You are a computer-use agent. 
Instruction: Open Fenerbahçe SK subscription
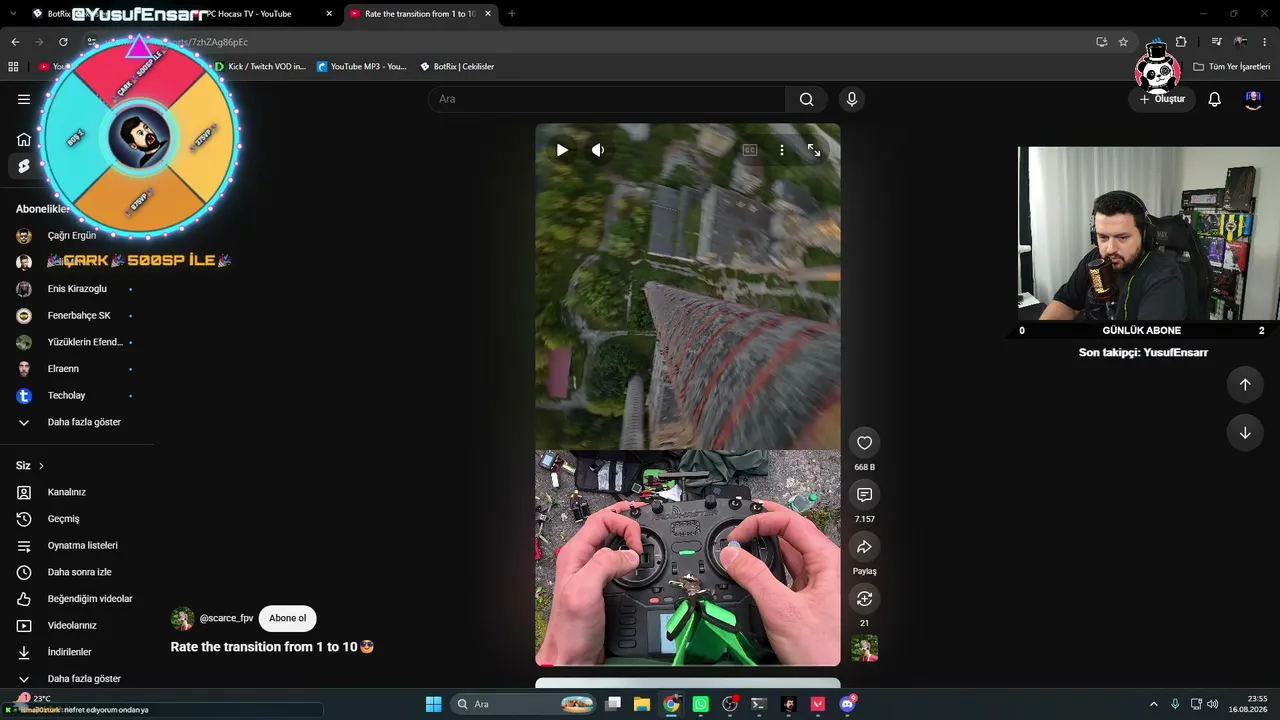pyautogui.click(x=77, y=316)
